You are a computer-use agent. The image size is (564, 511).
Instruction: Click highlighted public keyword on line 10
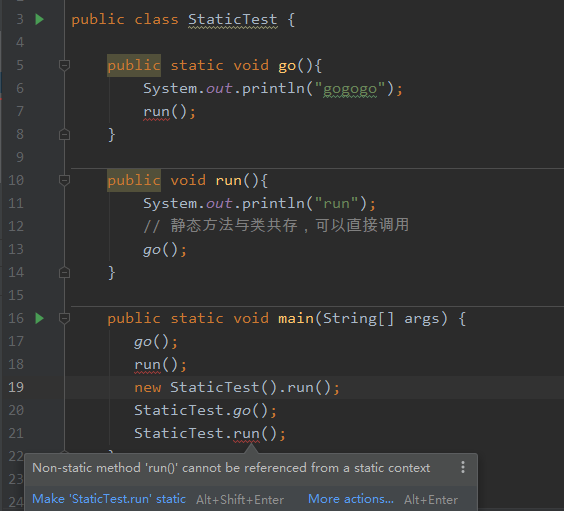tap(134, 180)
